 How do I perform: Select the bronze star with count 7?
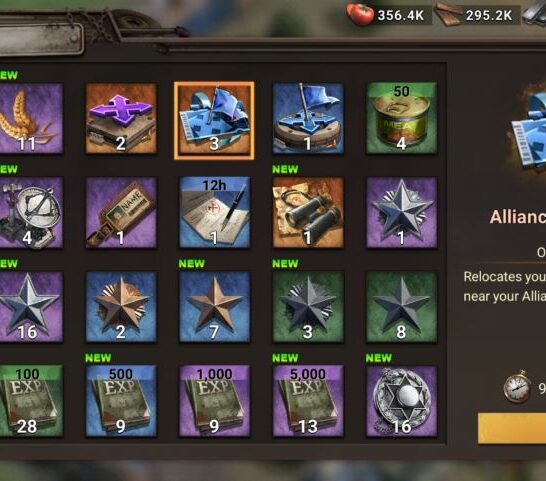click(214, 307)
